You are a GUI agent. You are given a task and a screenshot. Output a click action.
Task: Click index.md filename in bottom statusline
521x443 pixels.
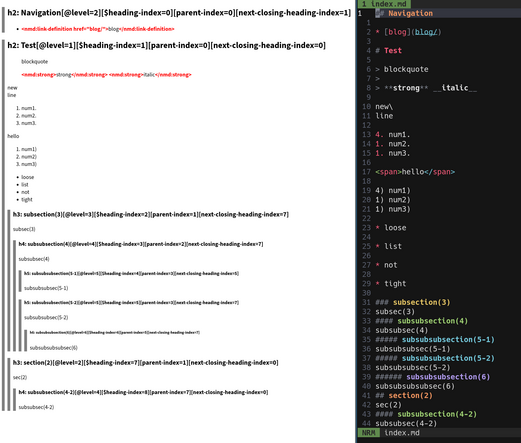402,433
